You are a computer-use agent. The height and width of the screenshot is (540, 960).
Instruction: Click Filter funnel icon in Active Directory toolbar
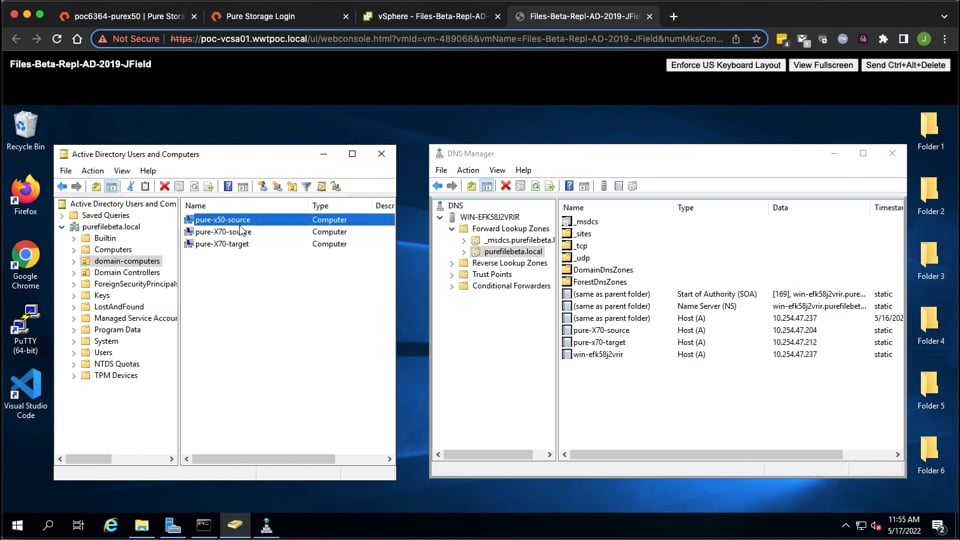[306, 186]
